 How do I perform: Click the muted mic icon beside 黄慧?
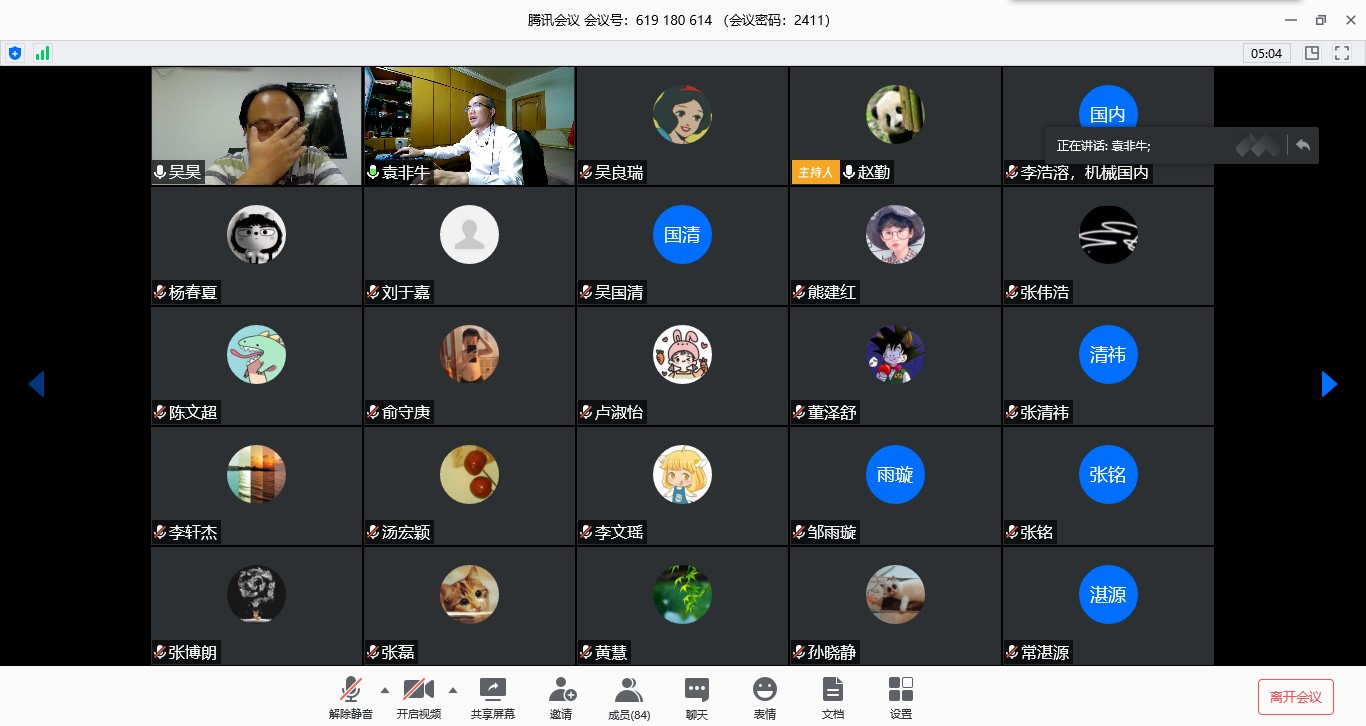pyautogui.click(x=586, y=652)
